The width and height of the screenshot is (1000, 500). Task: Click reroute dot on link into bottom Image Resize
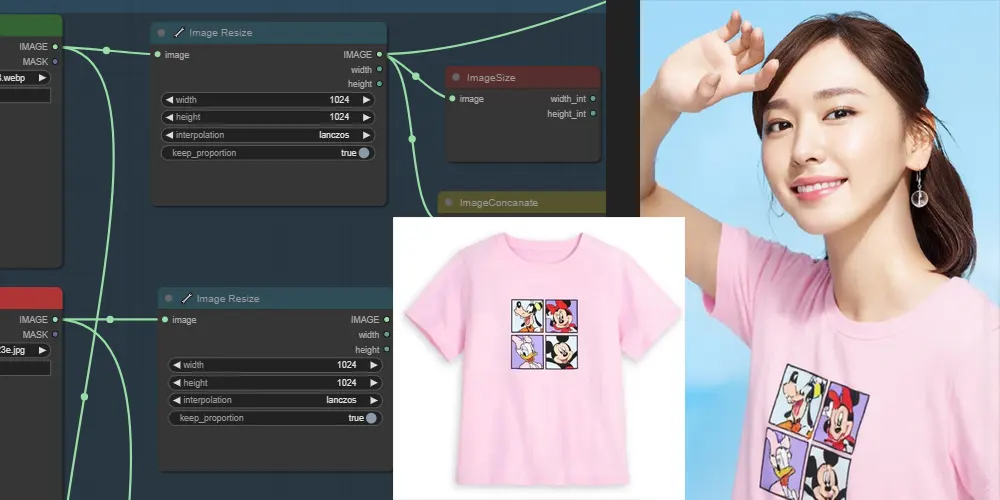110,320
